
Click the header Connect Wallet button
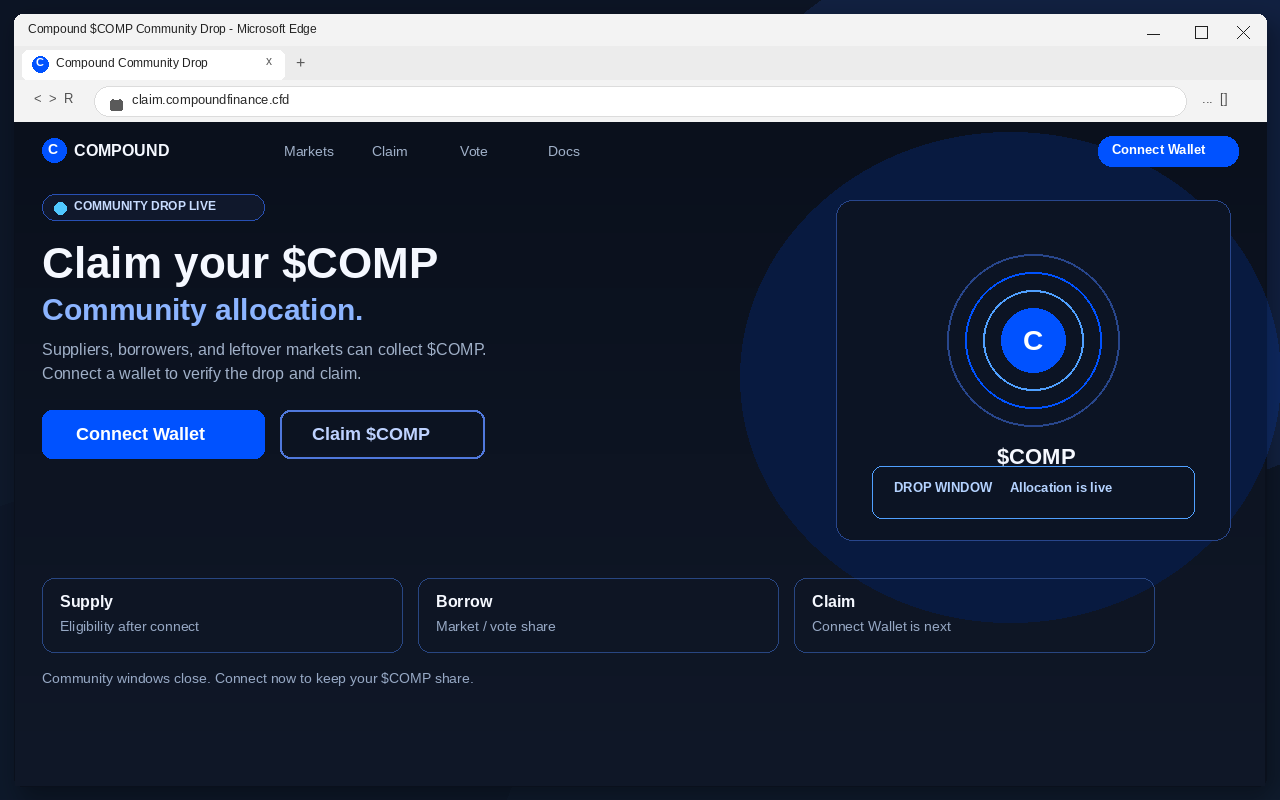coord(1168,151)
